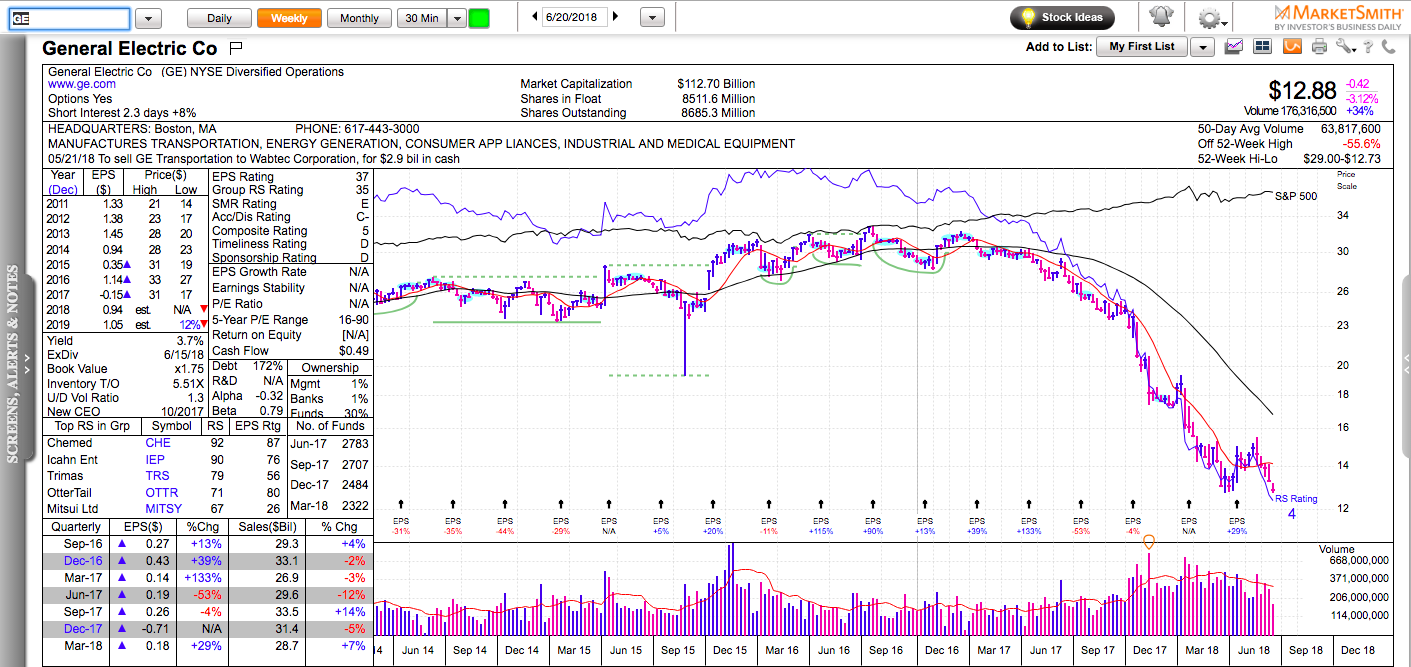Click the ticker symbol input field
The image size is (1411, 667).
pos(68,19)
